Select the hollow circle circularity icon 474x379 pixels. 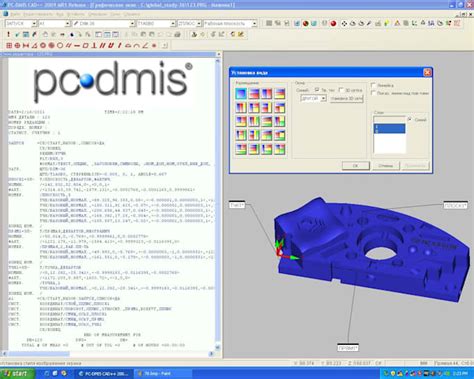coord(60,45)
